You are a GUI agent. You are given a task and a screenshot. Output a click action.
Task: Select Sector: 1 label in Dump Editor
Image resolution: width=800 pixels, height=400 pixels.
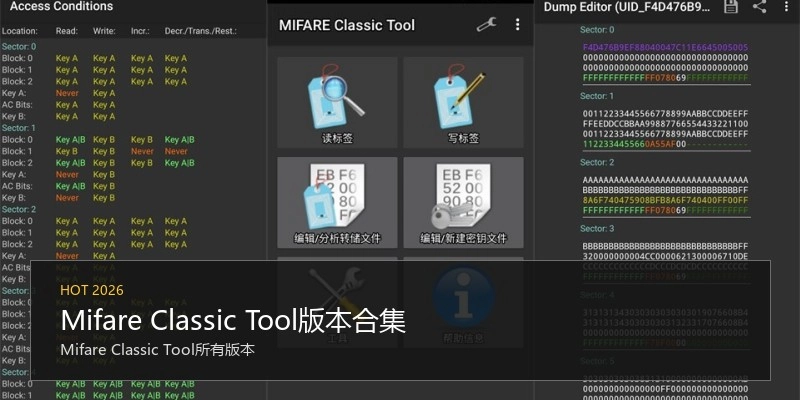coord(597,96)
